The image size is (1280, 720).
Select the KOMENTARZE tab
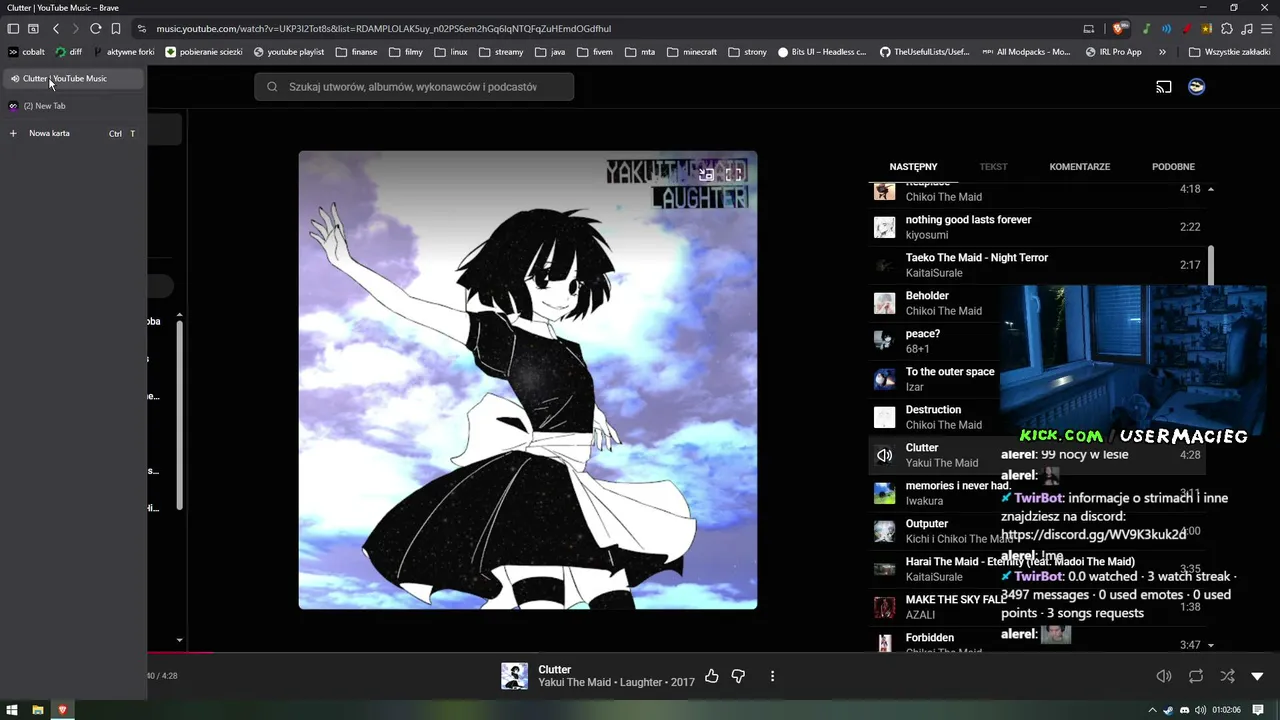(1080, 167)
